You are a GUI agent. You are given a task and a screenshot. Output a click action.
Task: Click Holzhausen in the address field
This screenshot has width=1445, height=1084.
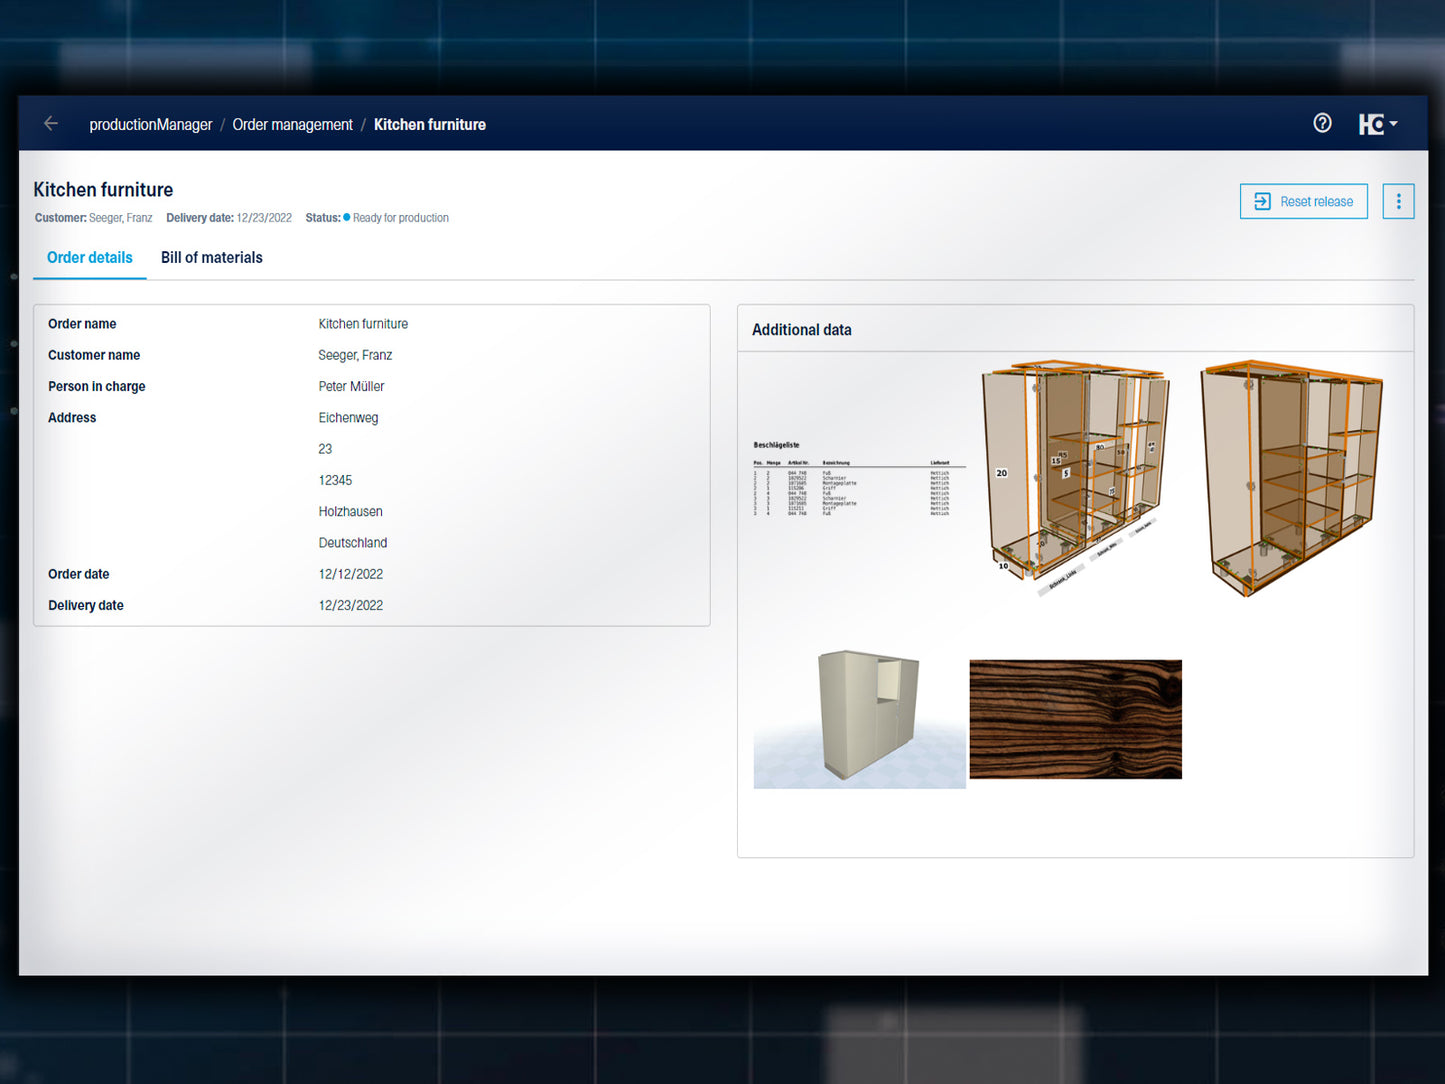click(x=350, y=512)
